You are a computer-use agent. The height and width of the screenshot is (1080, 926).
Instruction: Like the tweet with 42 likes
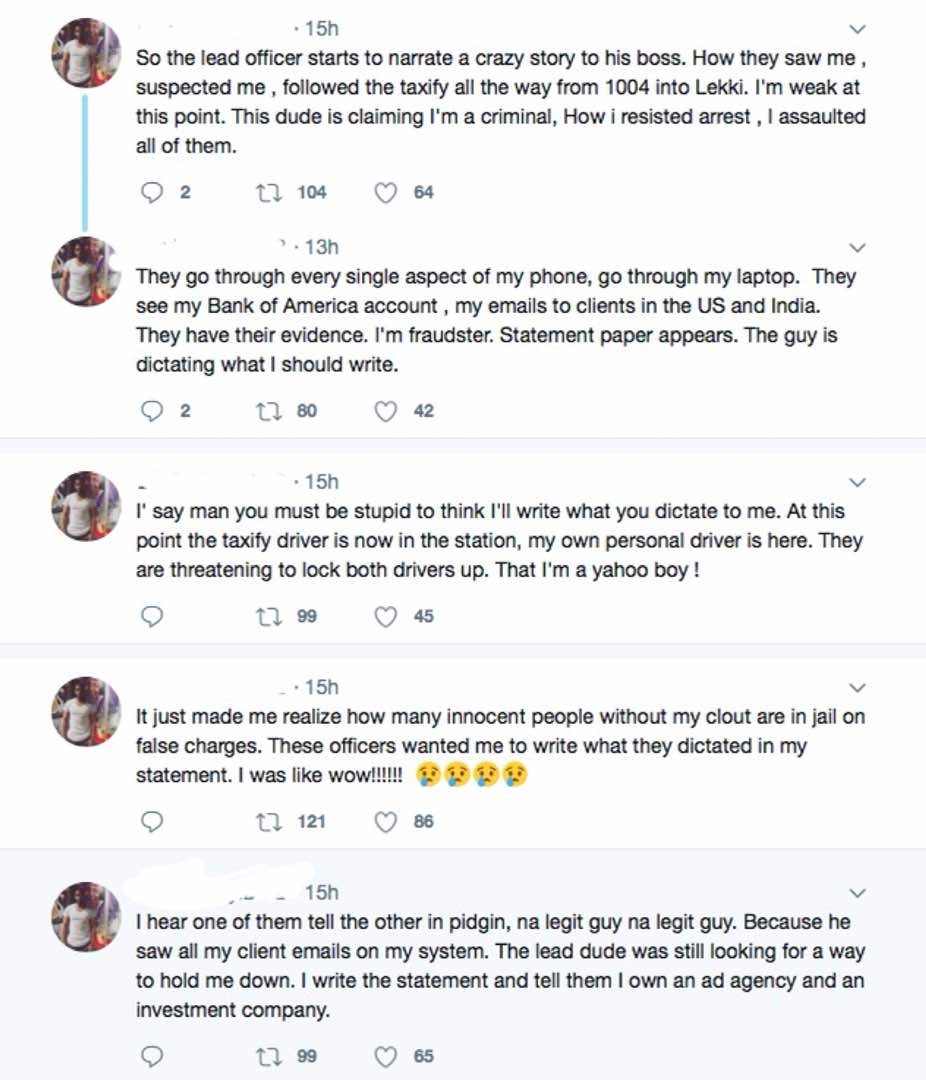(385, 411)
